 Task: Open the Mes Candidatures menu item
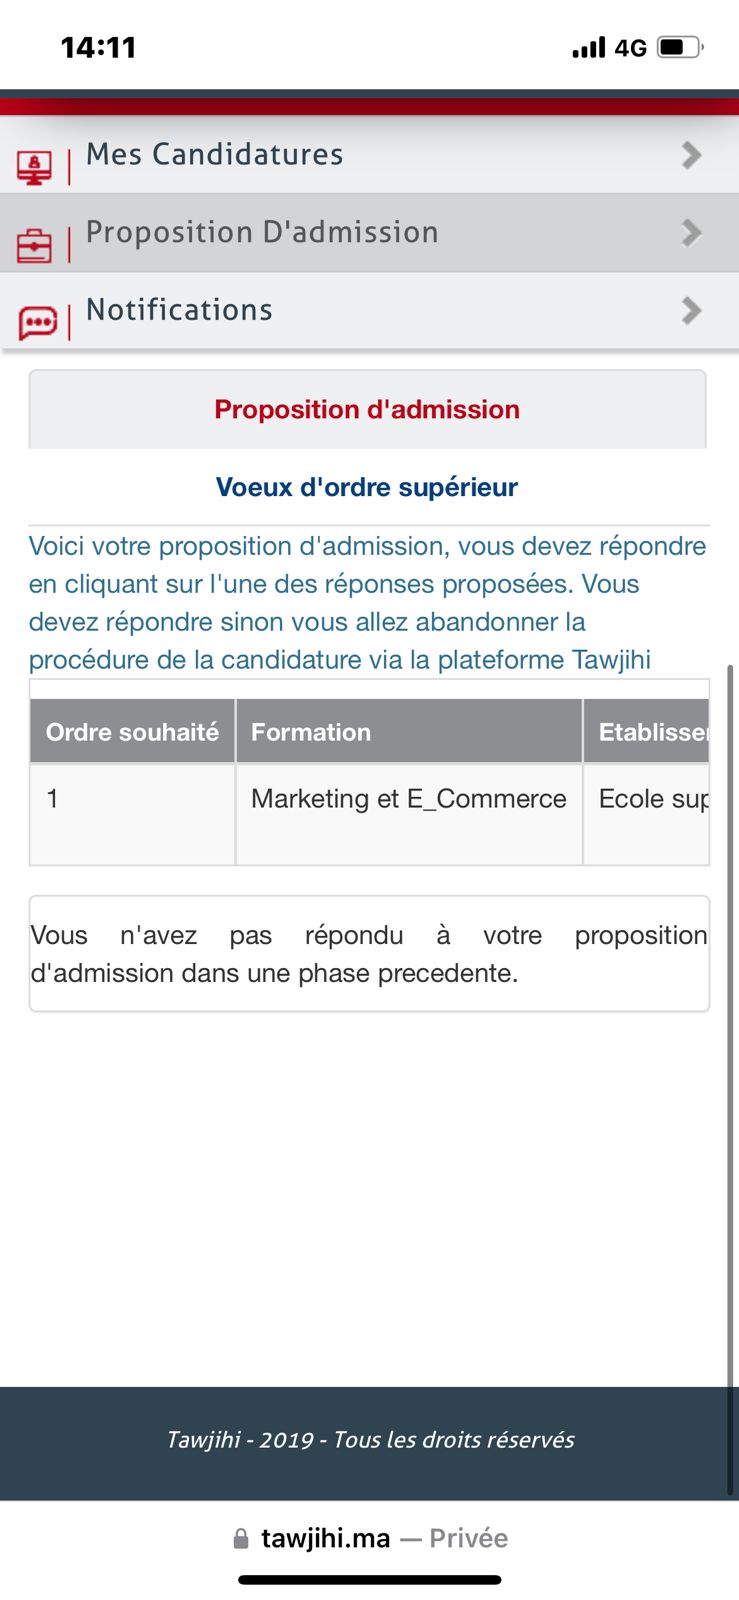[x=215, y=154]
